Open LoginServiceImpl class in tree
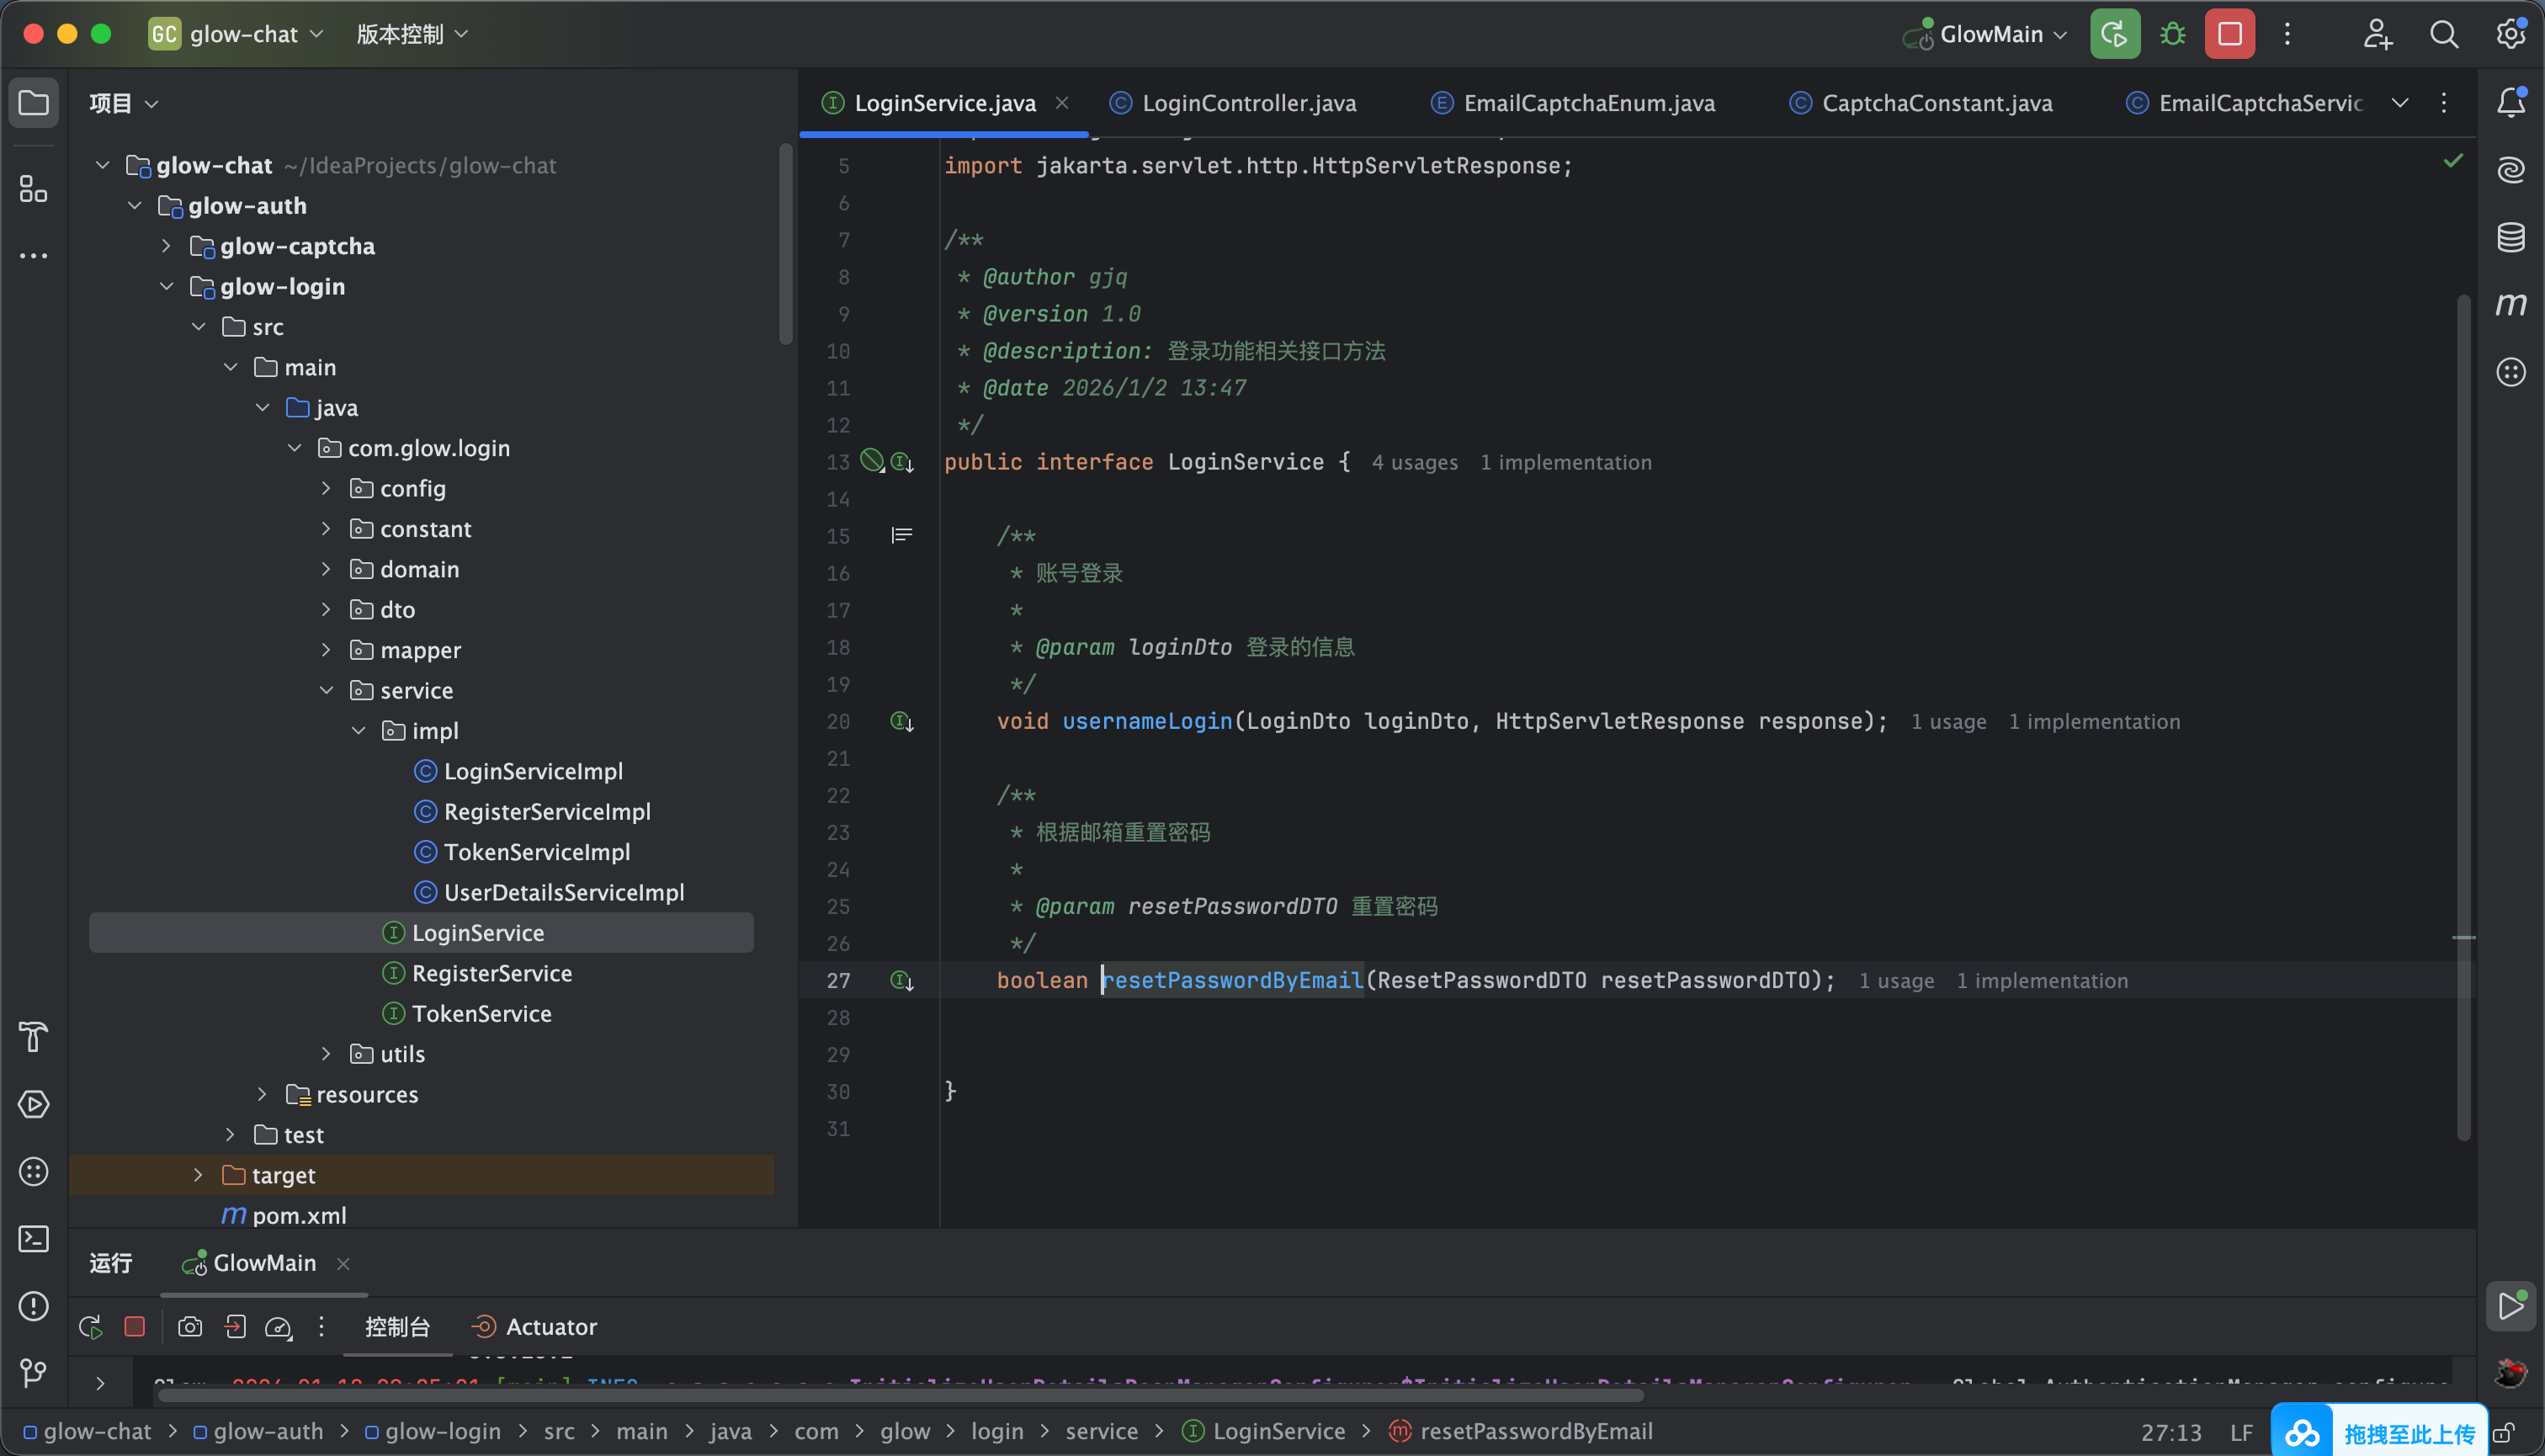2545x1456 pixels. tap(532, 771)
